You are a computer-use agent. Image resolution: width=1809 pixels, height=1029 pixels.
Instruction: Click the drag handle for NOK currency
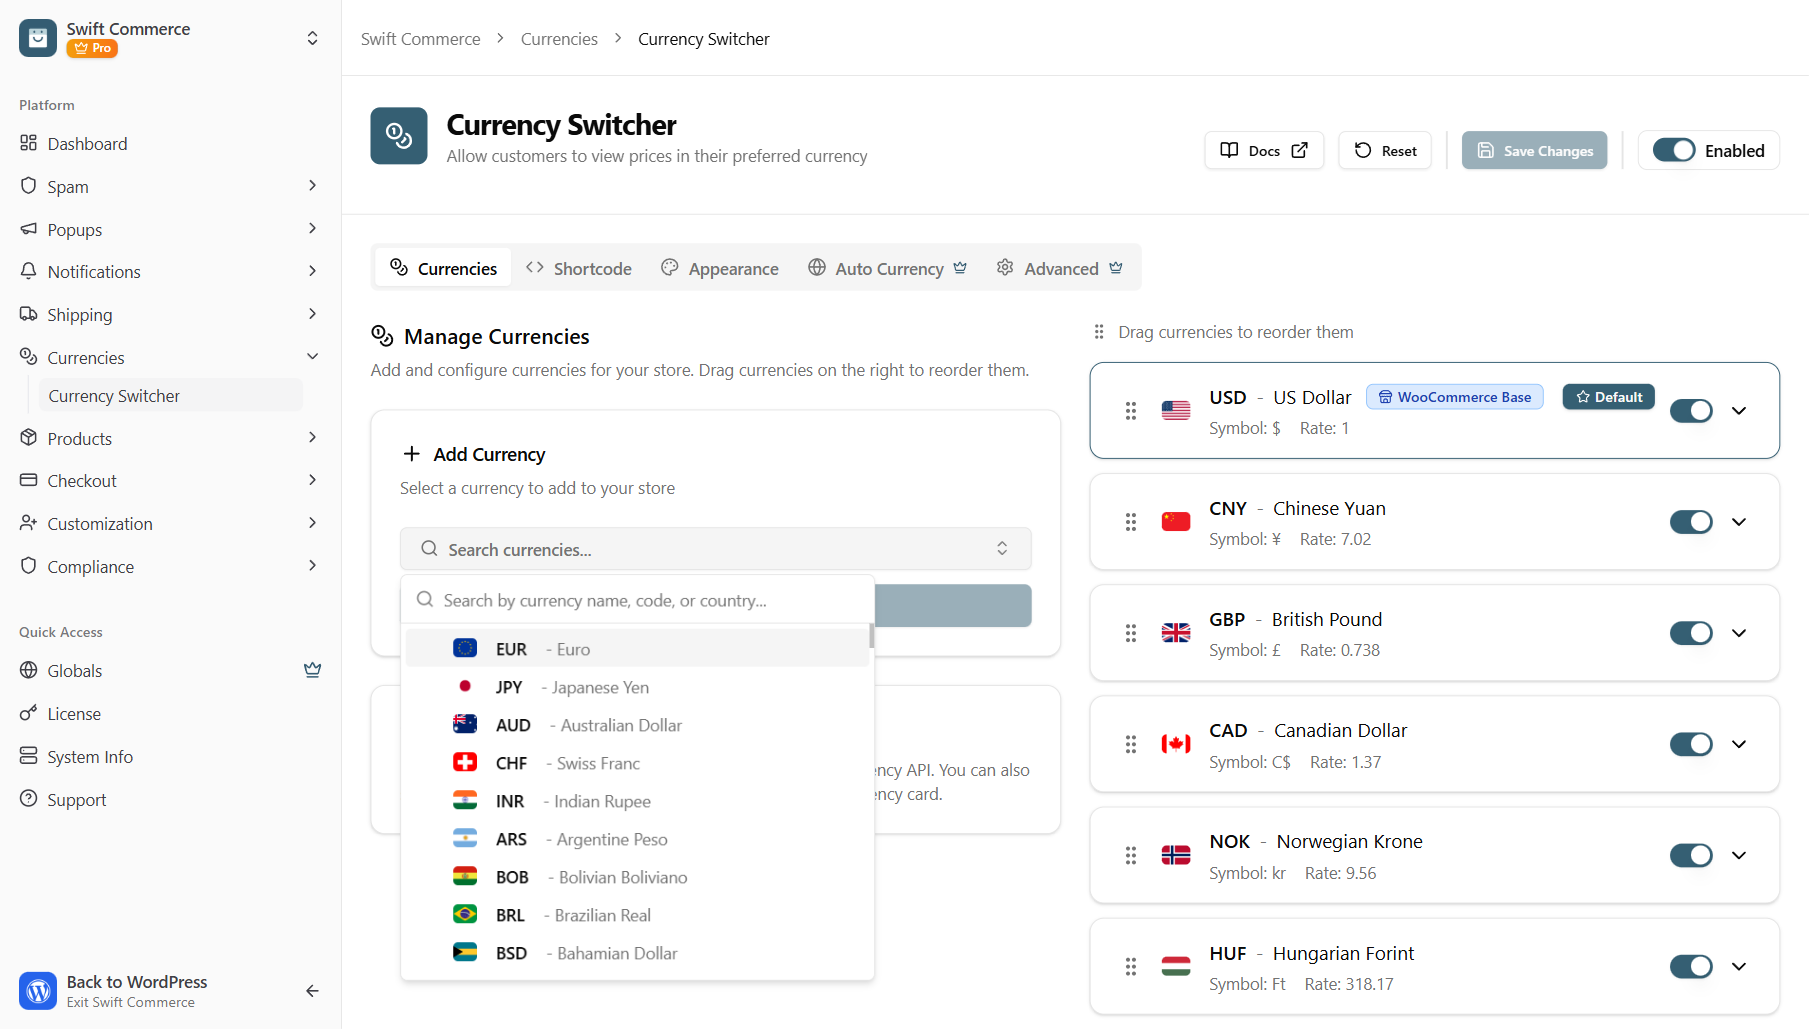(1130, 855)
